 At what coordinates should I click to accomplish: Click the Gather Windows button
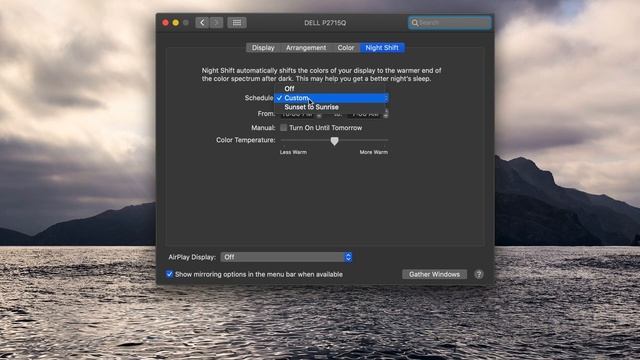coord(434,274)
